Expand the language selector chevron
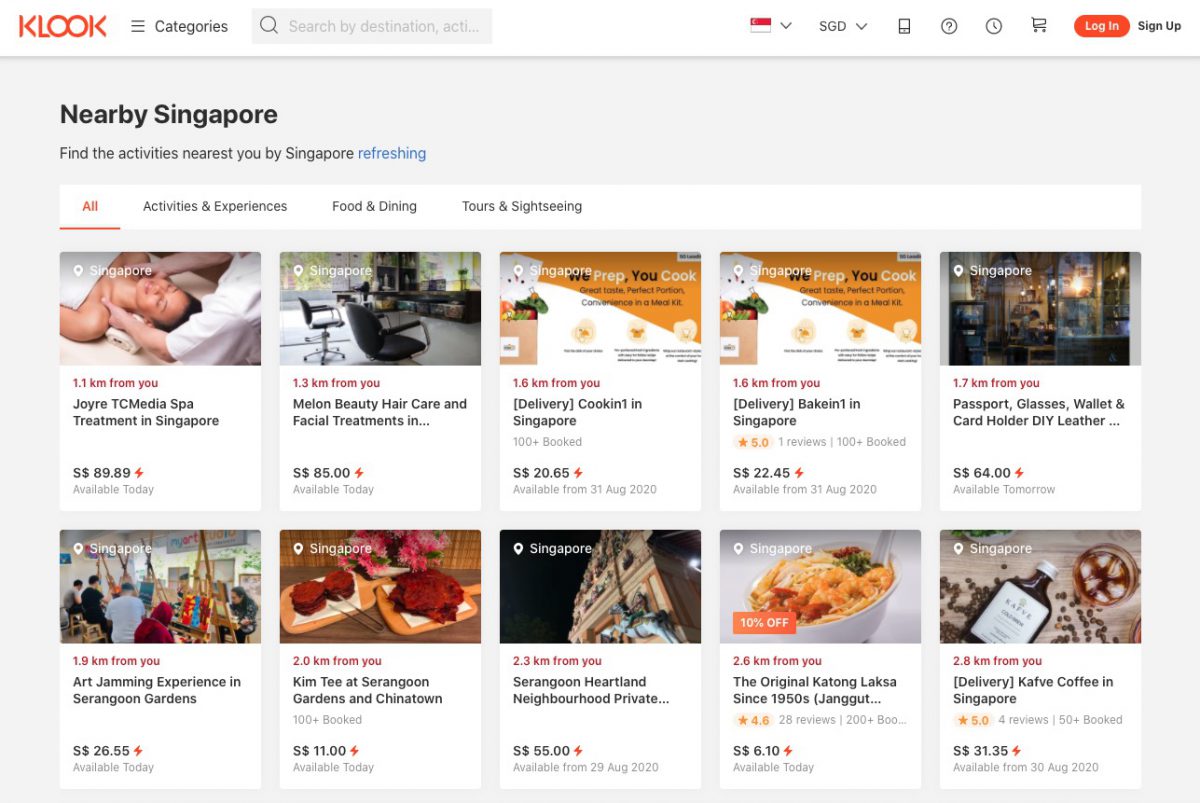 pos(785,25)
